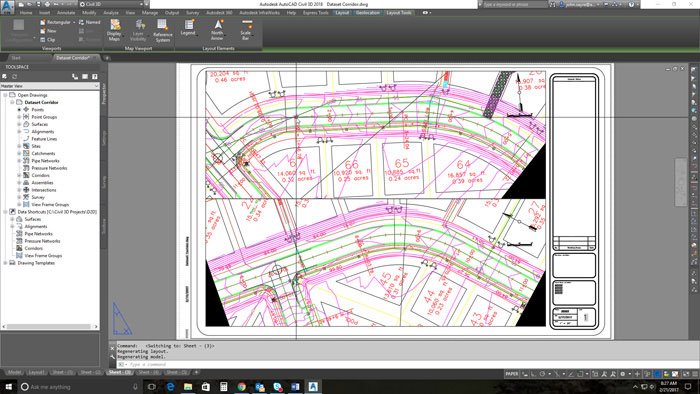
Task: Open the Toolspace help icon
Action: pyautogui.click(x=95, y=77)
